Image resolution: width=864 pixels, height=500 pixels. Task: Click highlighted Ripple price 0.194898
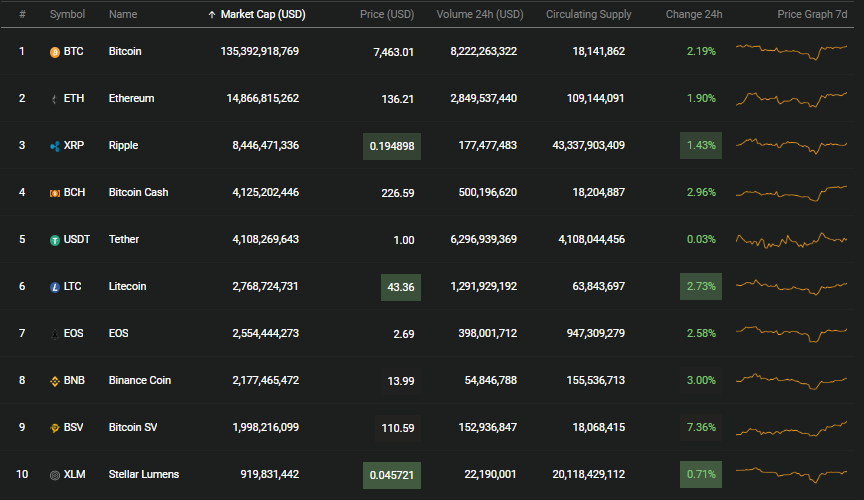coord(392,147)
